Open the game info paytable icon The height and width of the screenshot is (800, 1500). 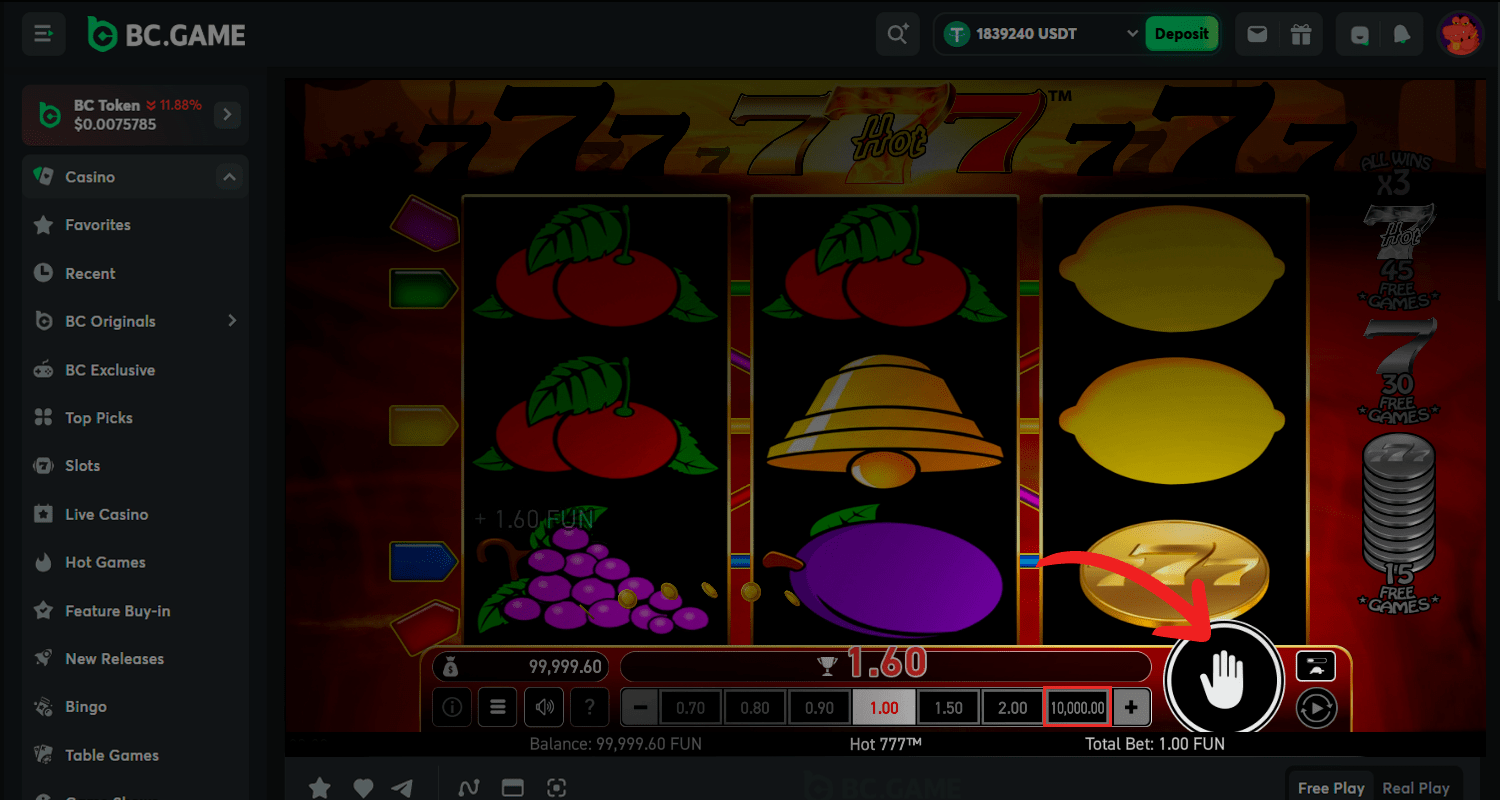coord(452,708)
